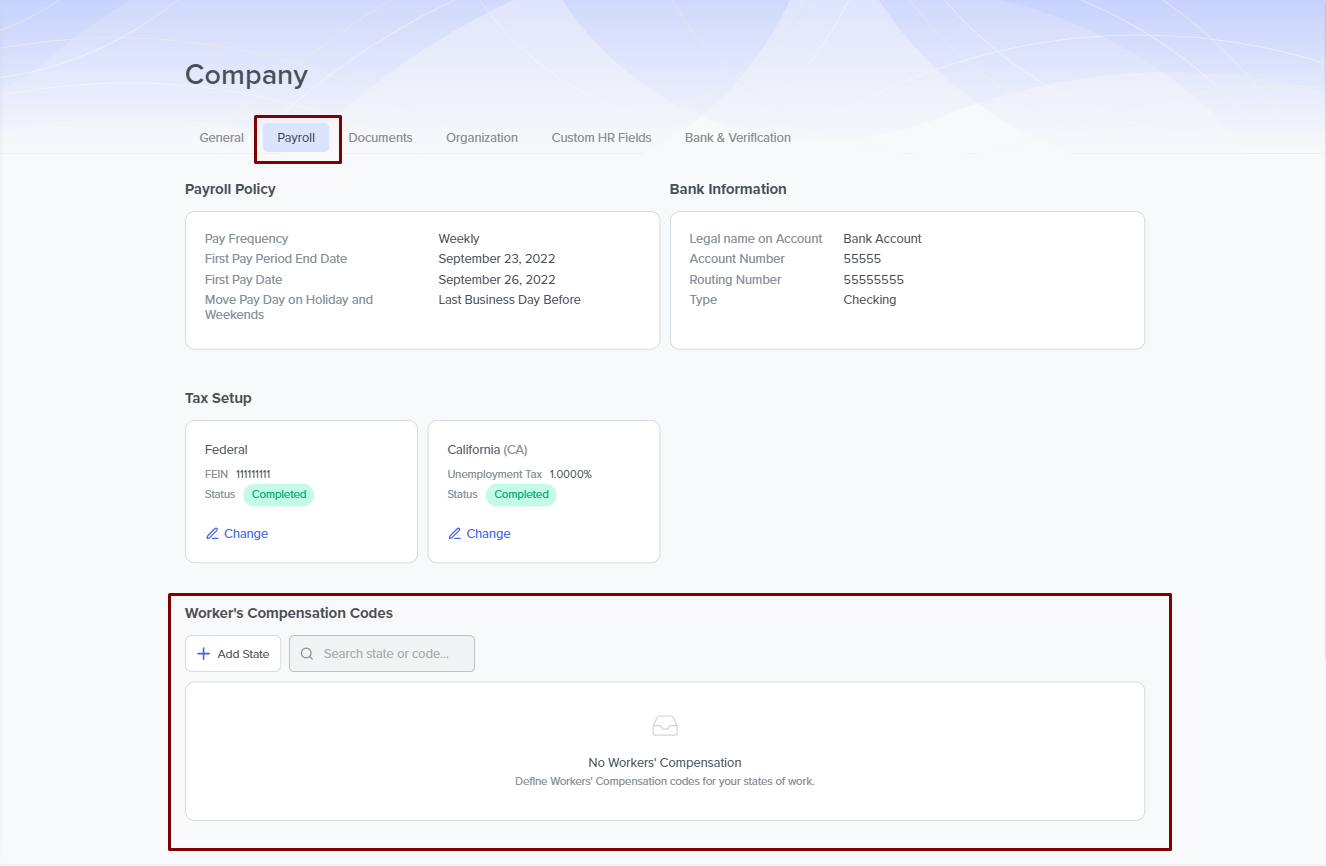Click the empty inbox tray icon
The image size is (1326, 866).
[x=665, y=726]
